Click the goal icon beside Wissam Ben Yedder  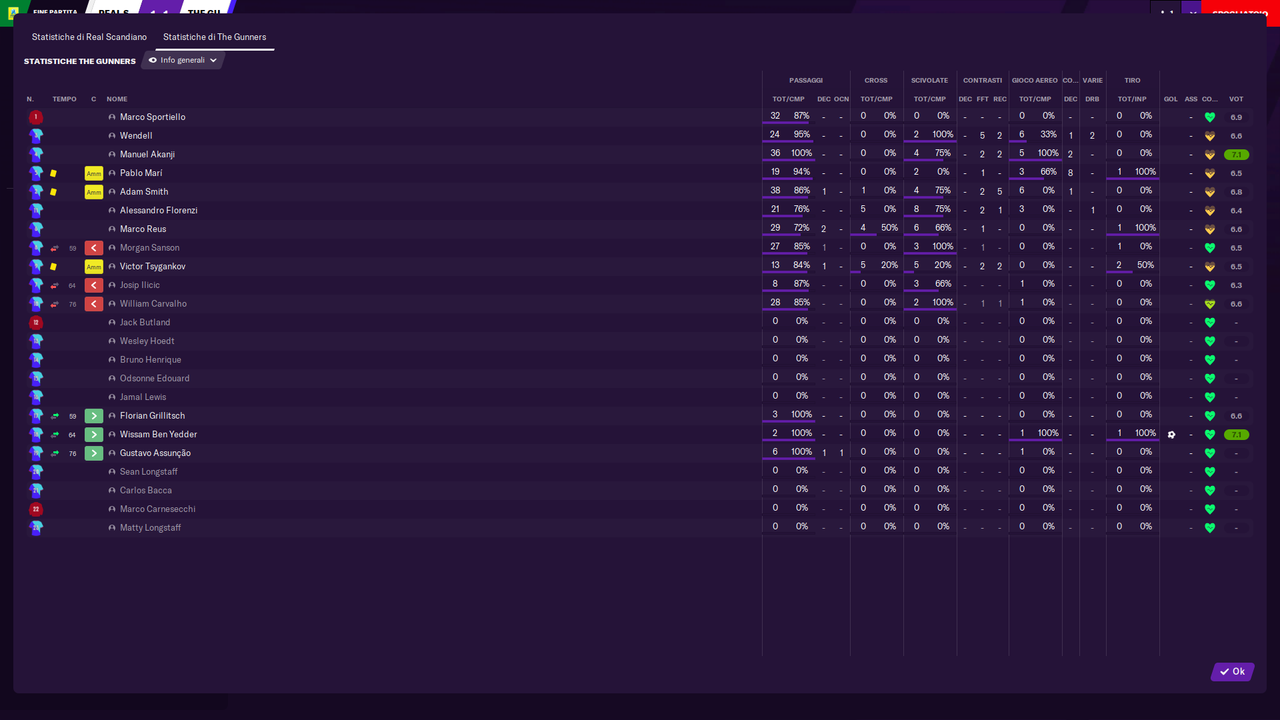(1171, 434)
